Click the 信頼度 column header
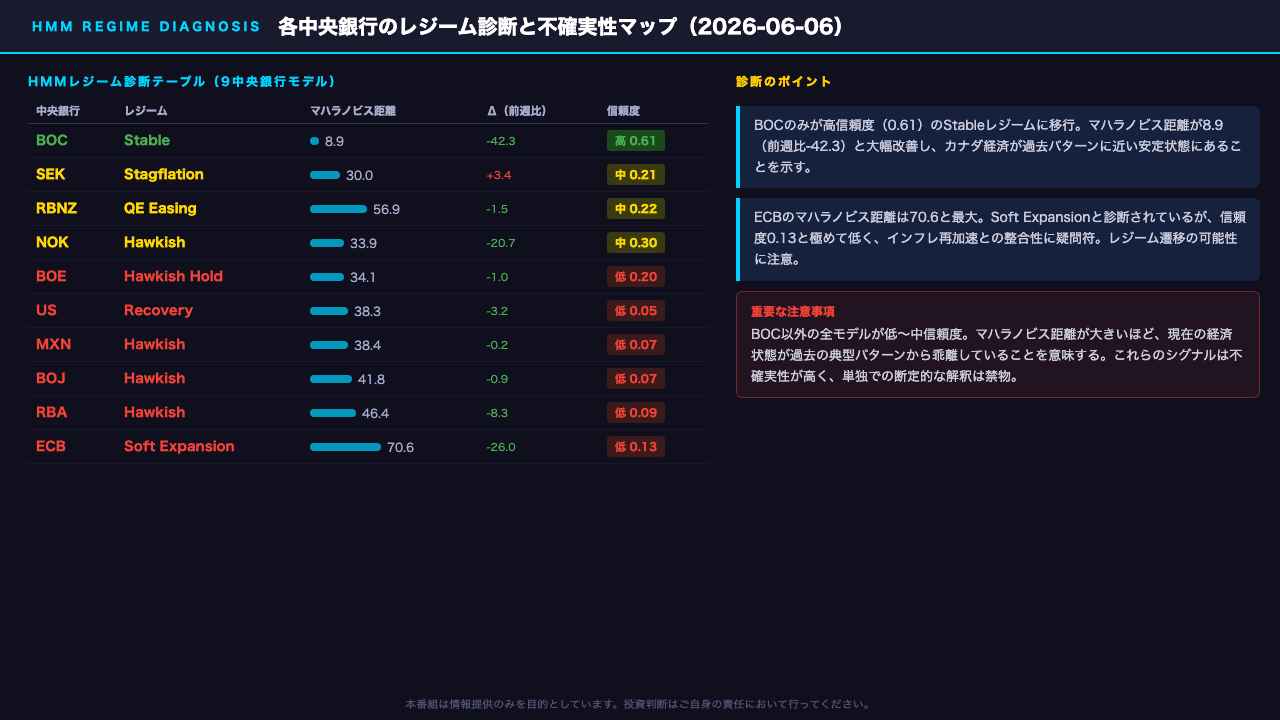Image resolution: width=1280 pixels, height=720 pixels. point(623,111)
